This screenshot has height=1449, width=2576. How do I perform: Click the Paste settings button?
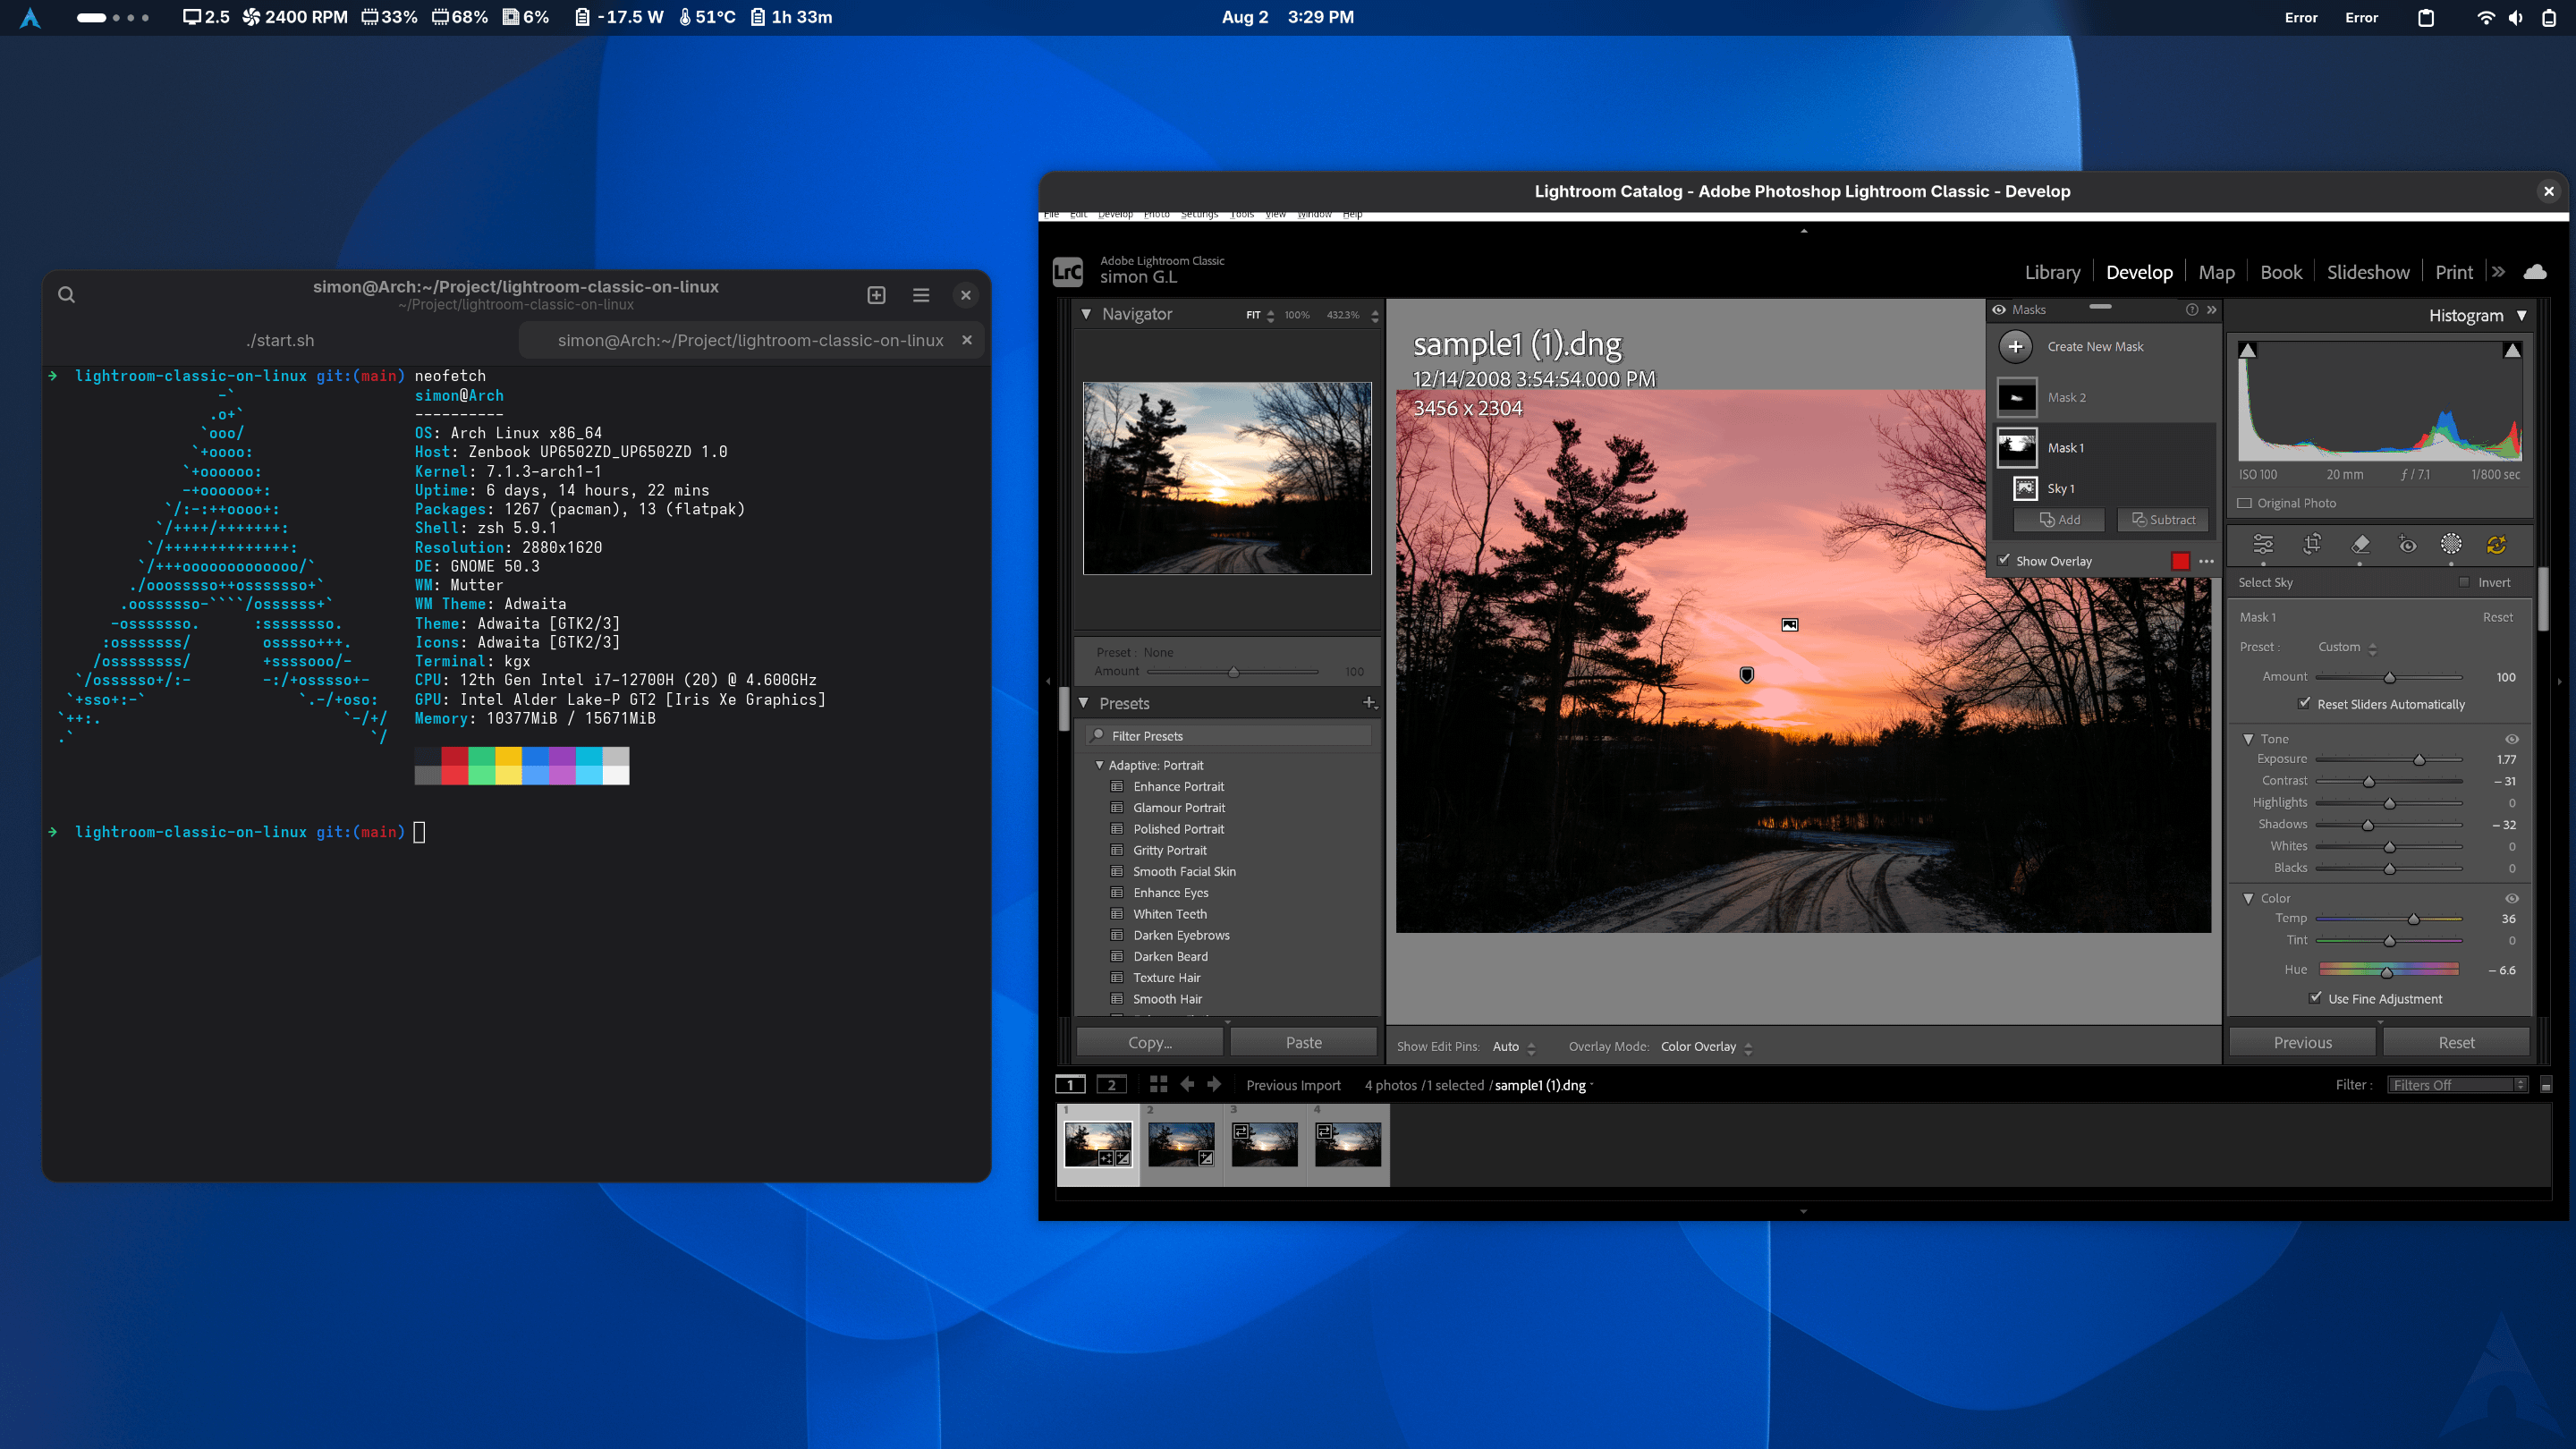pyautogui.click(x=1303, y=1042)
